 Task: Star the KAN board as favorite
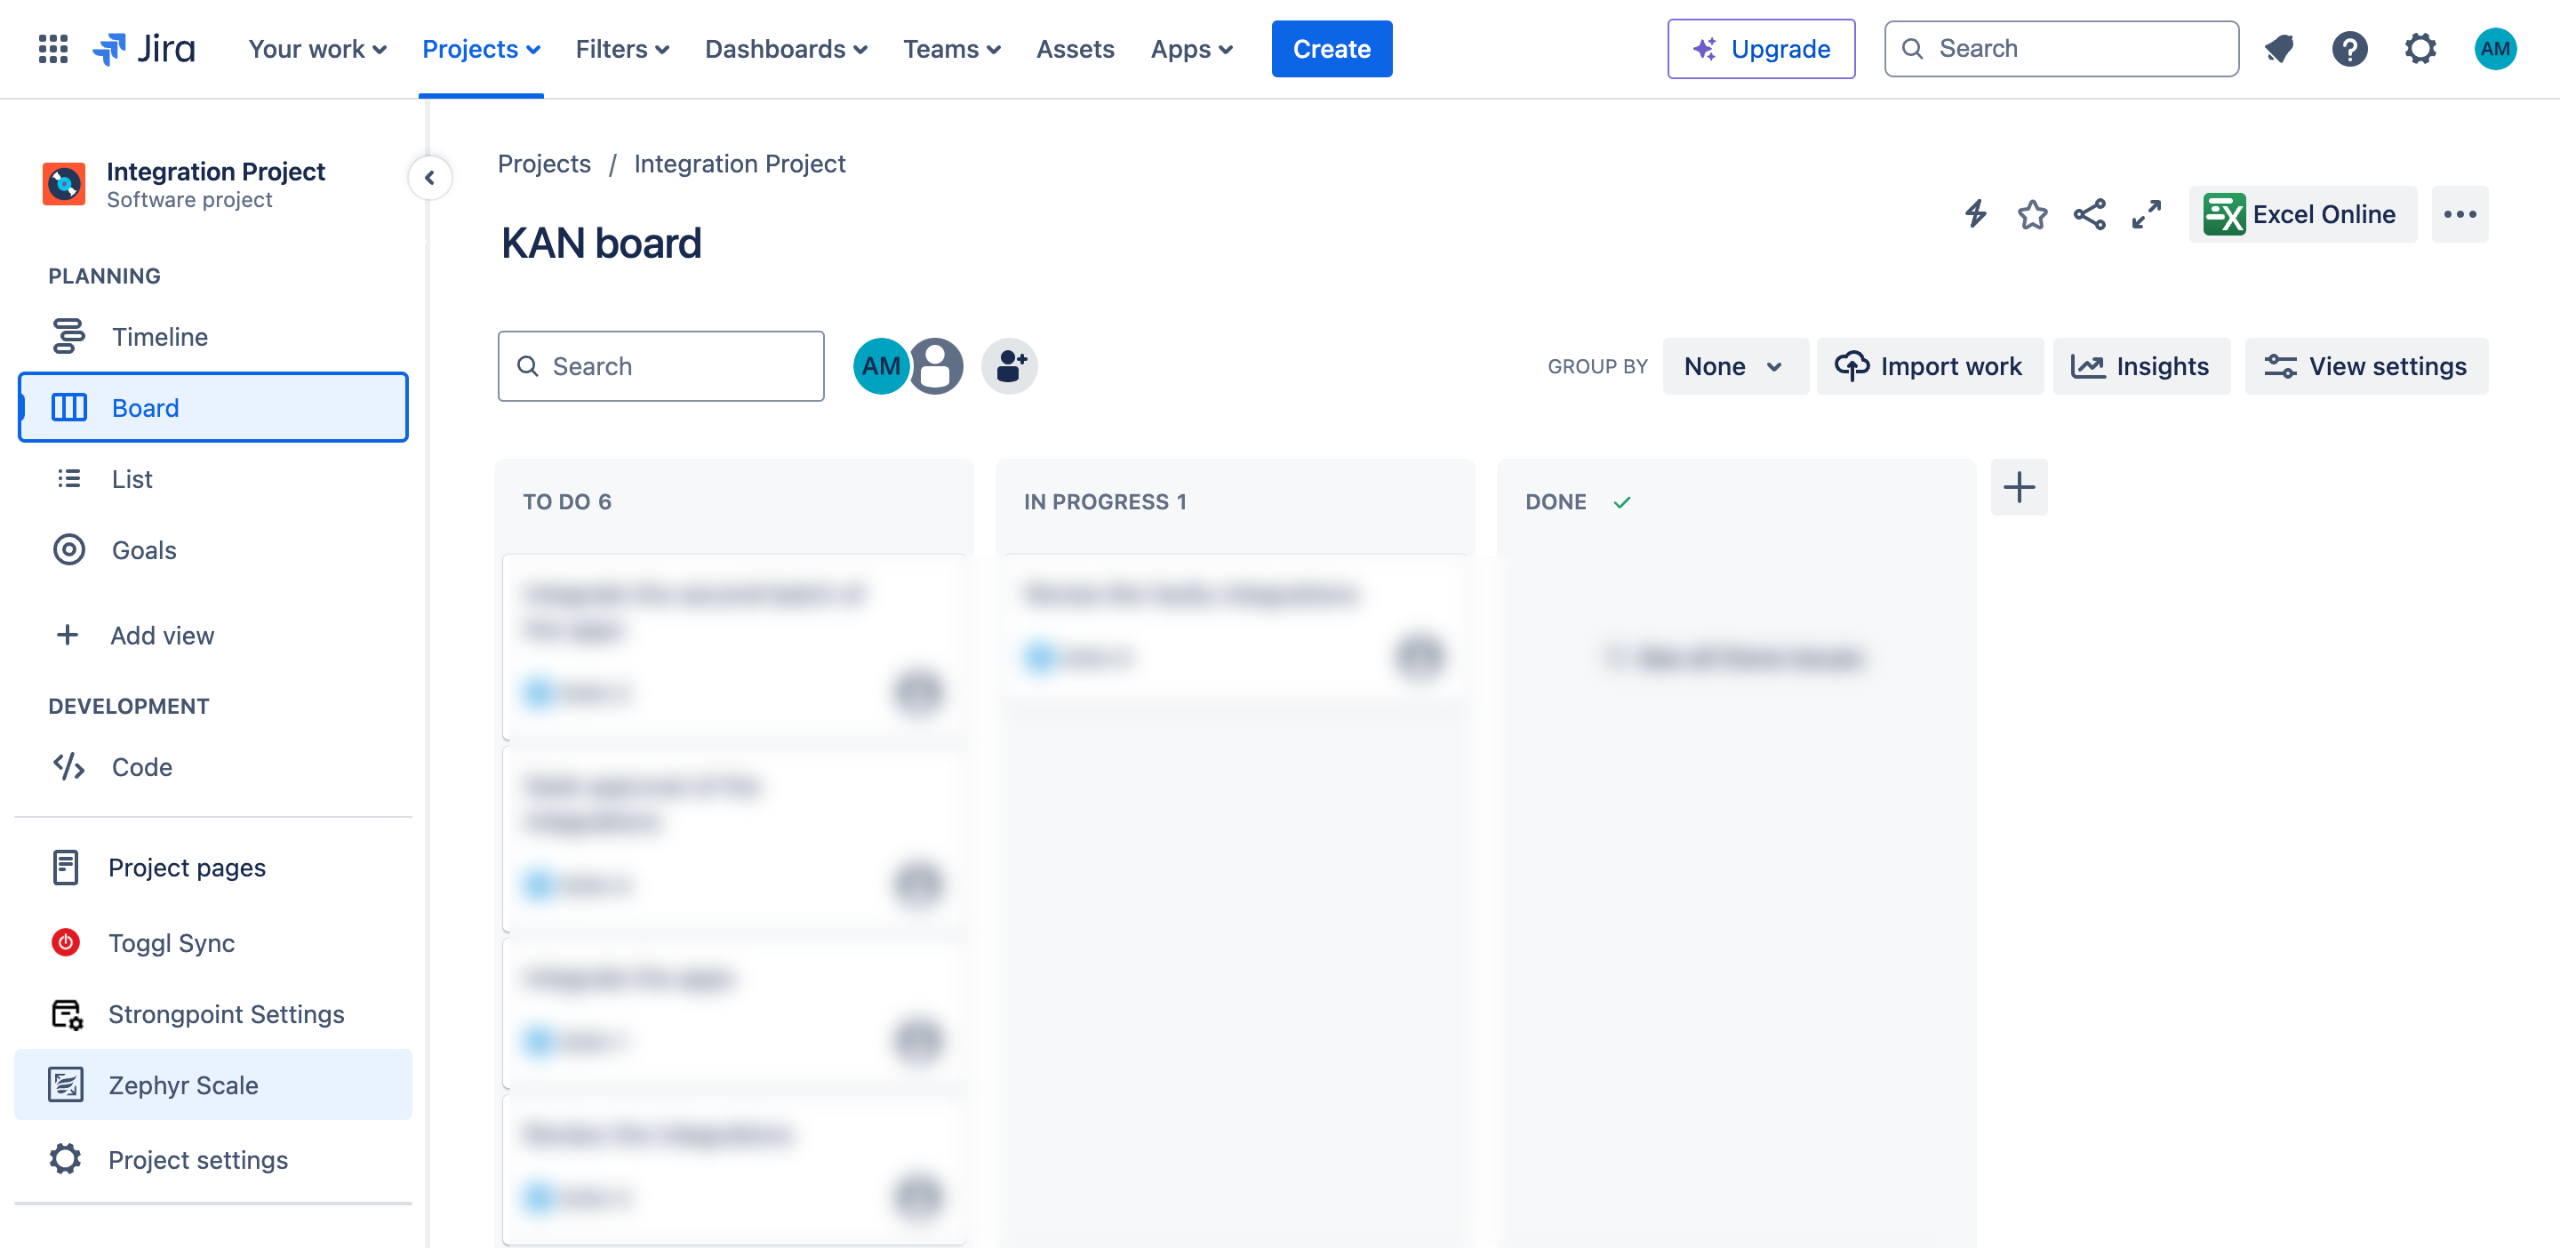tap(2032, 214)
